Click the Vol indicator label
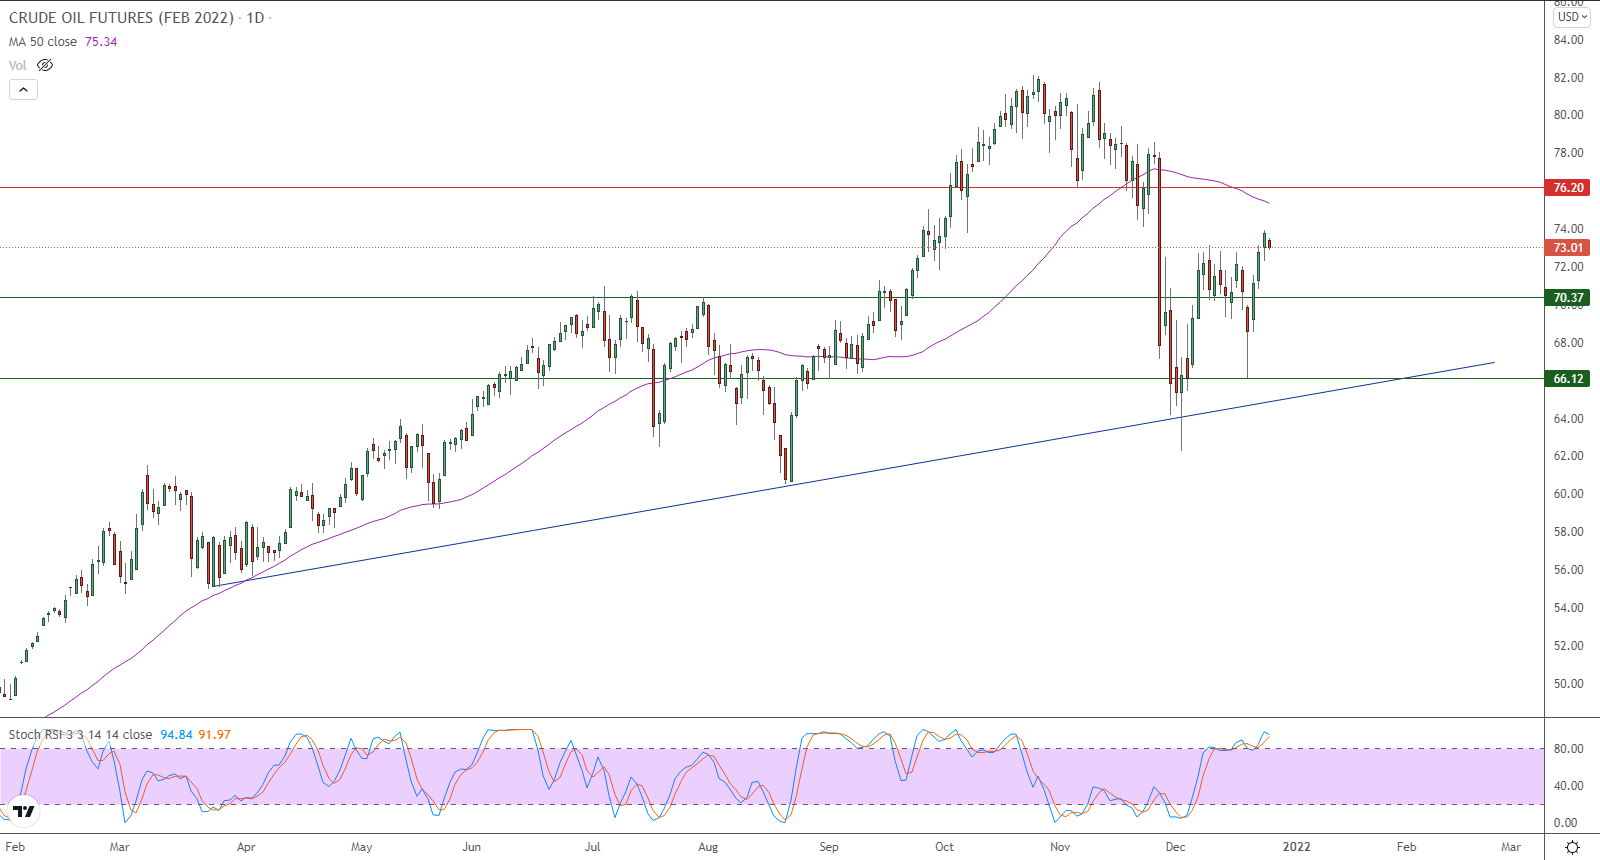Image resolution: width=1600 pixels, height=860 pixels. (17, 65)
